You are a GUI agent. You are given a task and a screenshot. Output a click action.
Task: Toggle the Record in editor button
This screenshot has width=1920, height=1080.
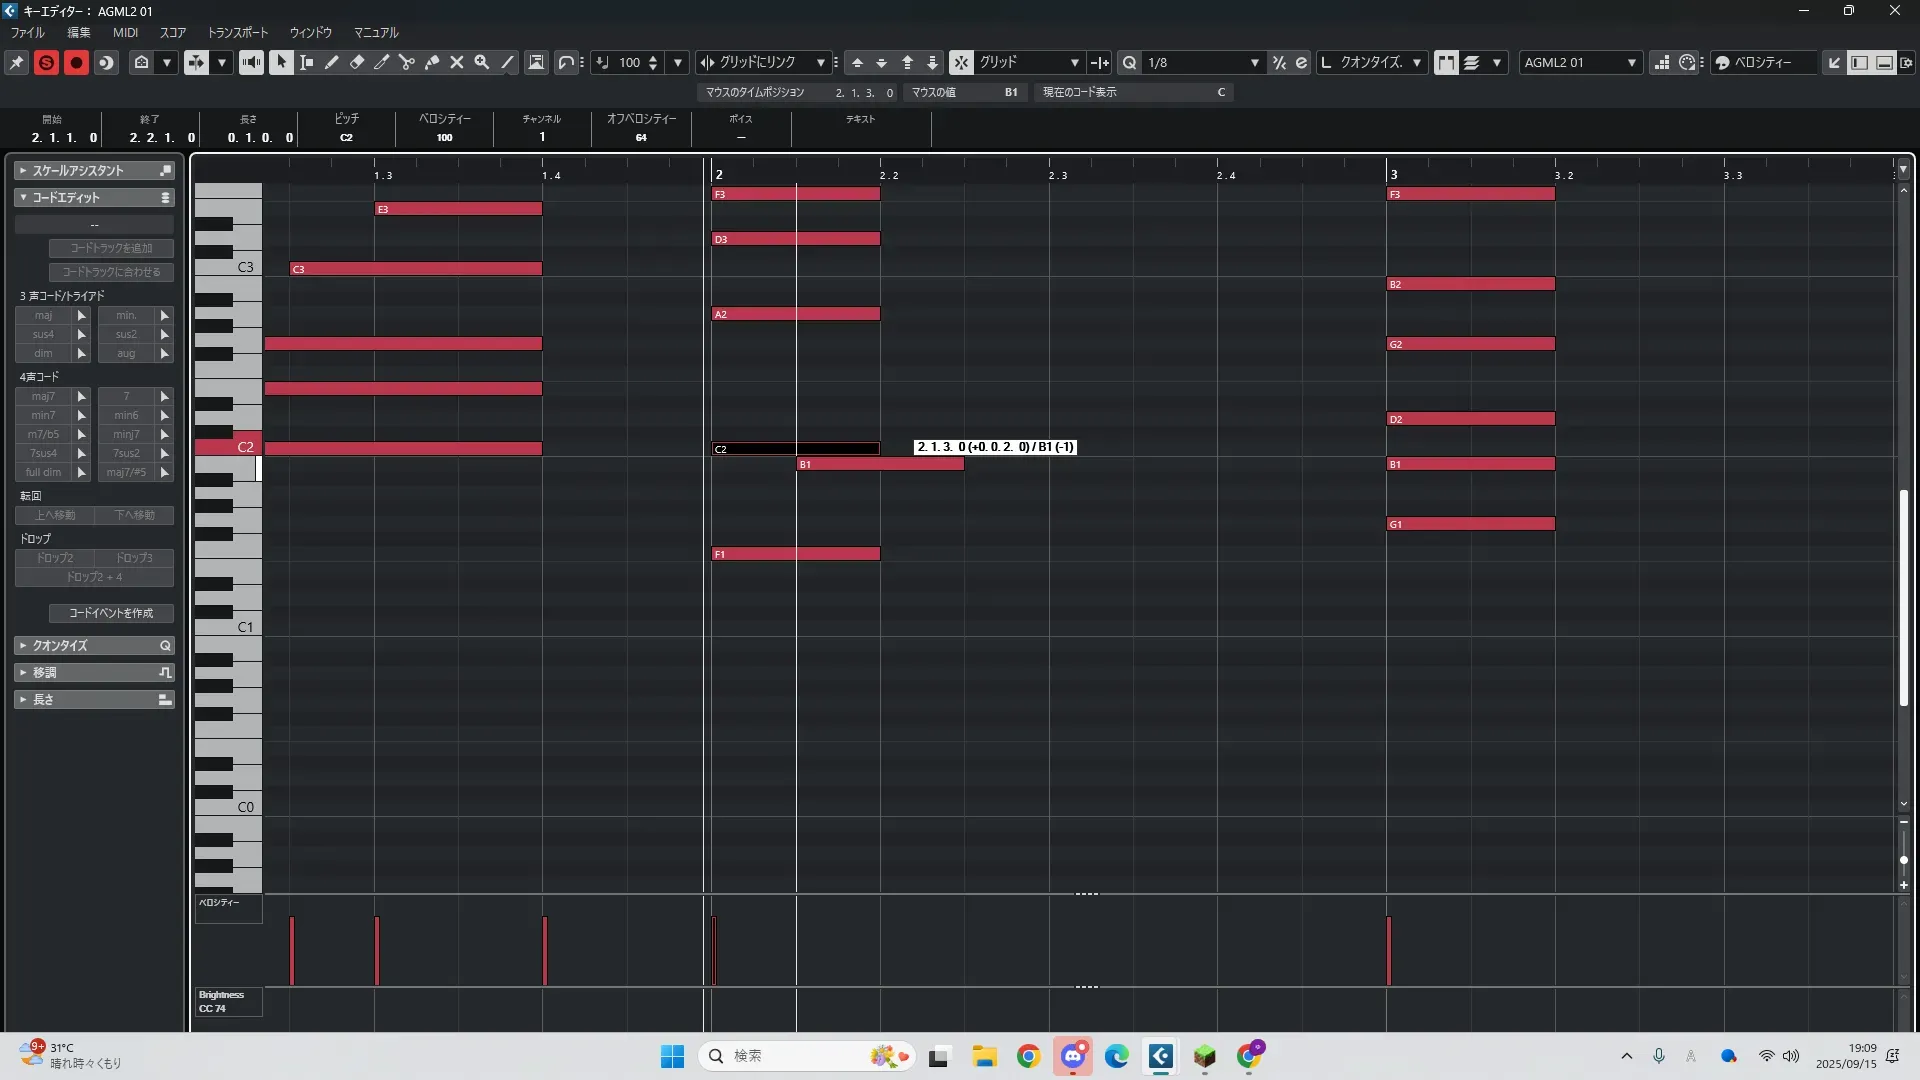76,62
